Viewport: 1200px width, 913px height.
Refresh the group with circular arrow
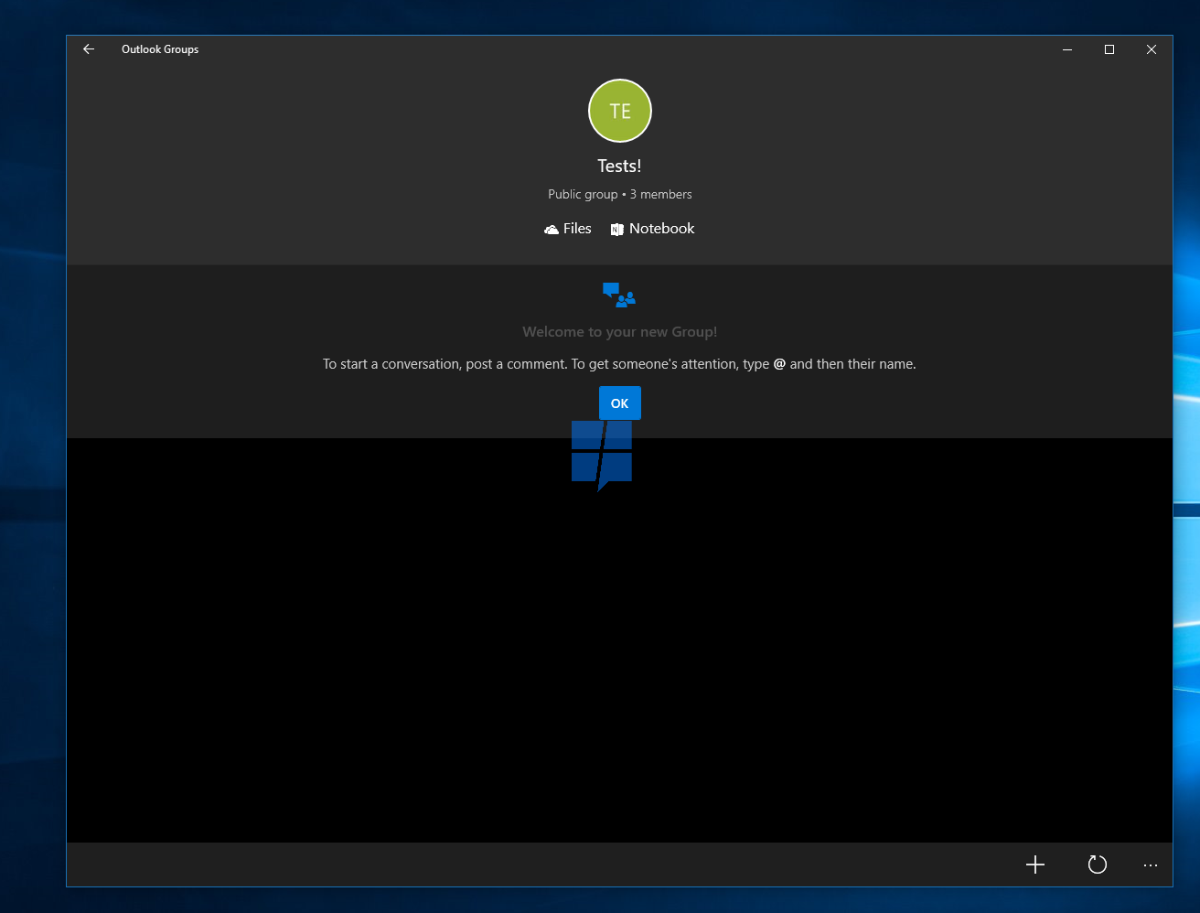1097,865
